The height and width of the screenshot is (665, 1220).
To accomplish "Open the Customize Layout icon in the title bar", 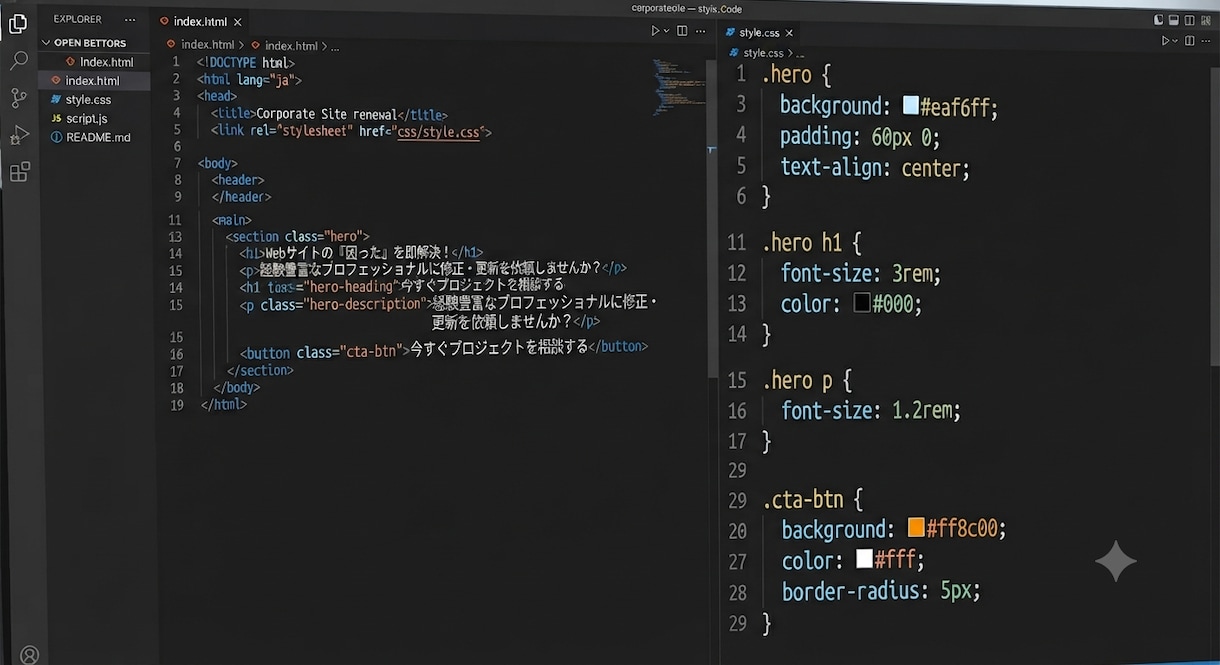I will [1206, 19].
